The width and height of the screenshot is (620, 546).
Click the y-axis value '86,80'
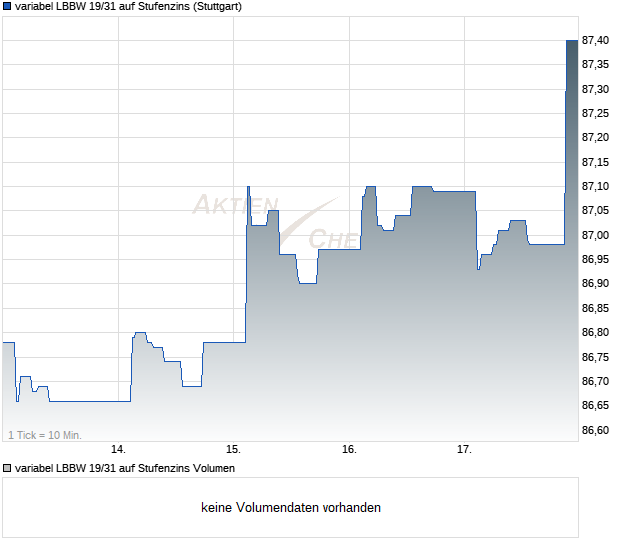click(x=595, y=333)
